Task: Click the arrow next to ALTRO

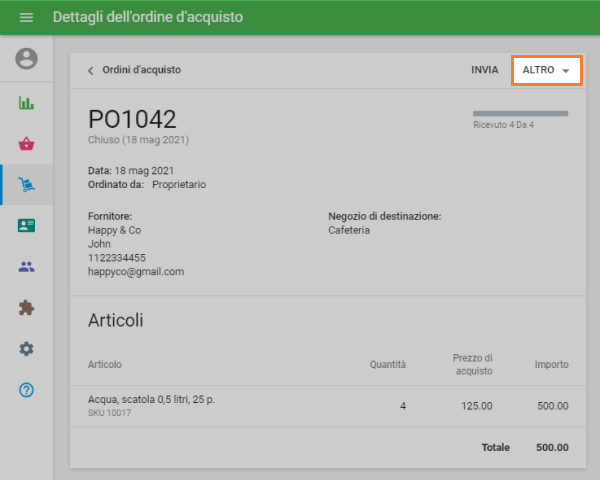Action: (x=566, y=71)
